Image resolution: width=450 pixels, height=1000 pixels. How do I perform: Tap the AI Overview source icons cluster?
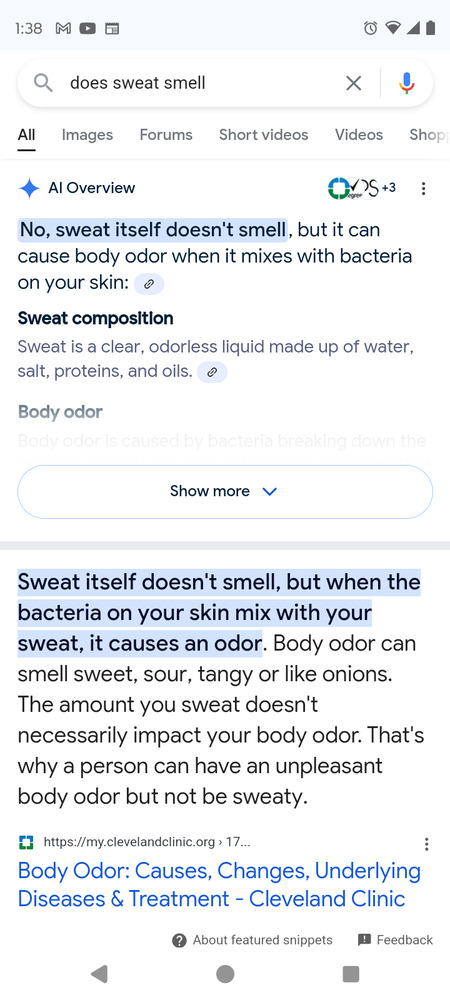pyautogui.click(x=361, y=188)
